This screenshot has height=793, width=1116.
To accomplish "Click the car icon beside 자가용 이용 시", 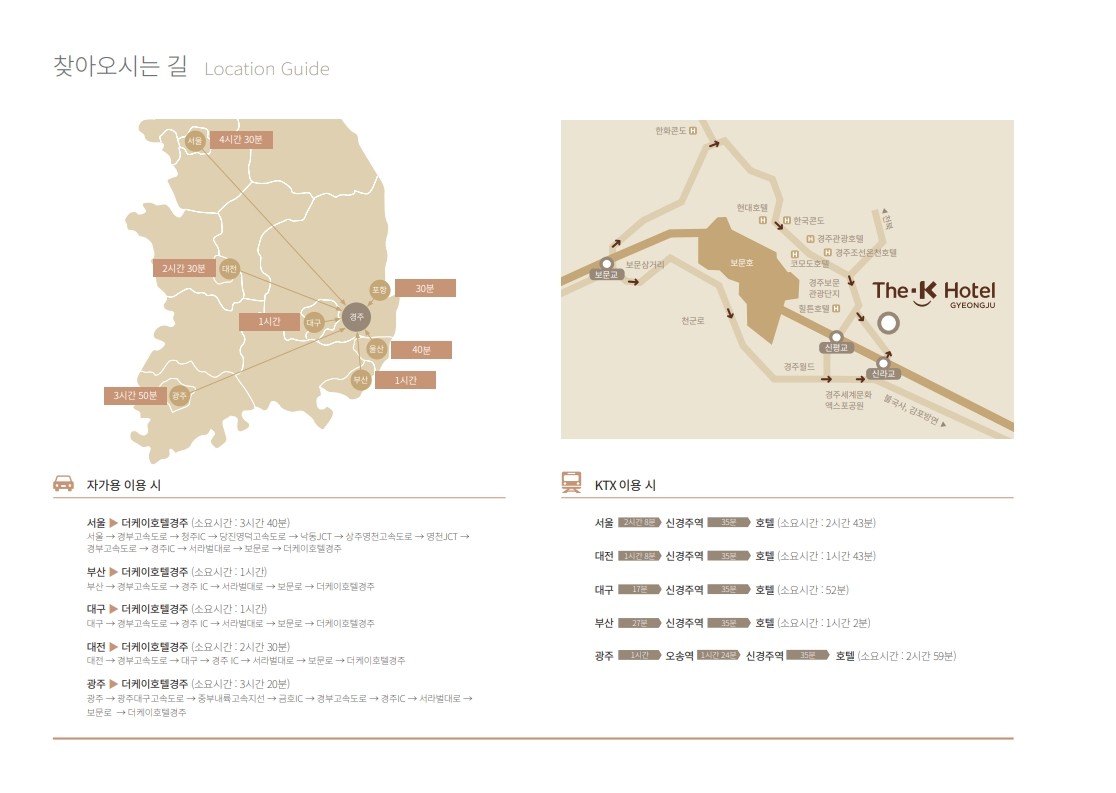I will coord(63,484).
